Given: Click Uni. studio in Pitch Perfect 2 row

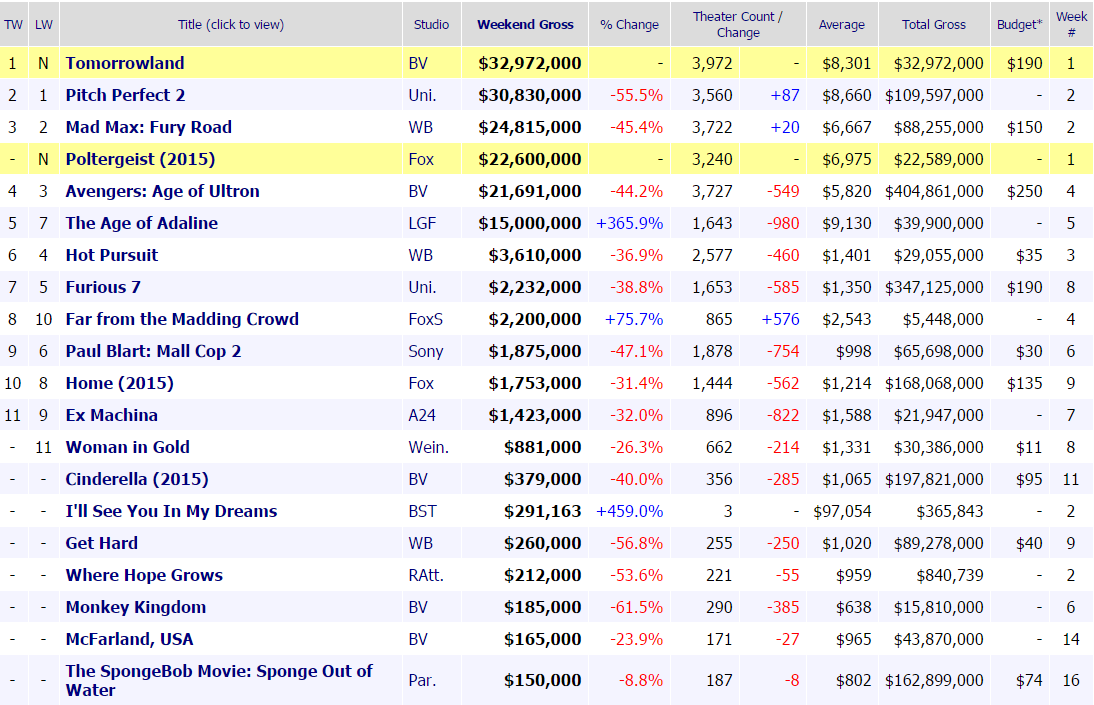Looking at the screenshot, I should click(x=422, y=95).
